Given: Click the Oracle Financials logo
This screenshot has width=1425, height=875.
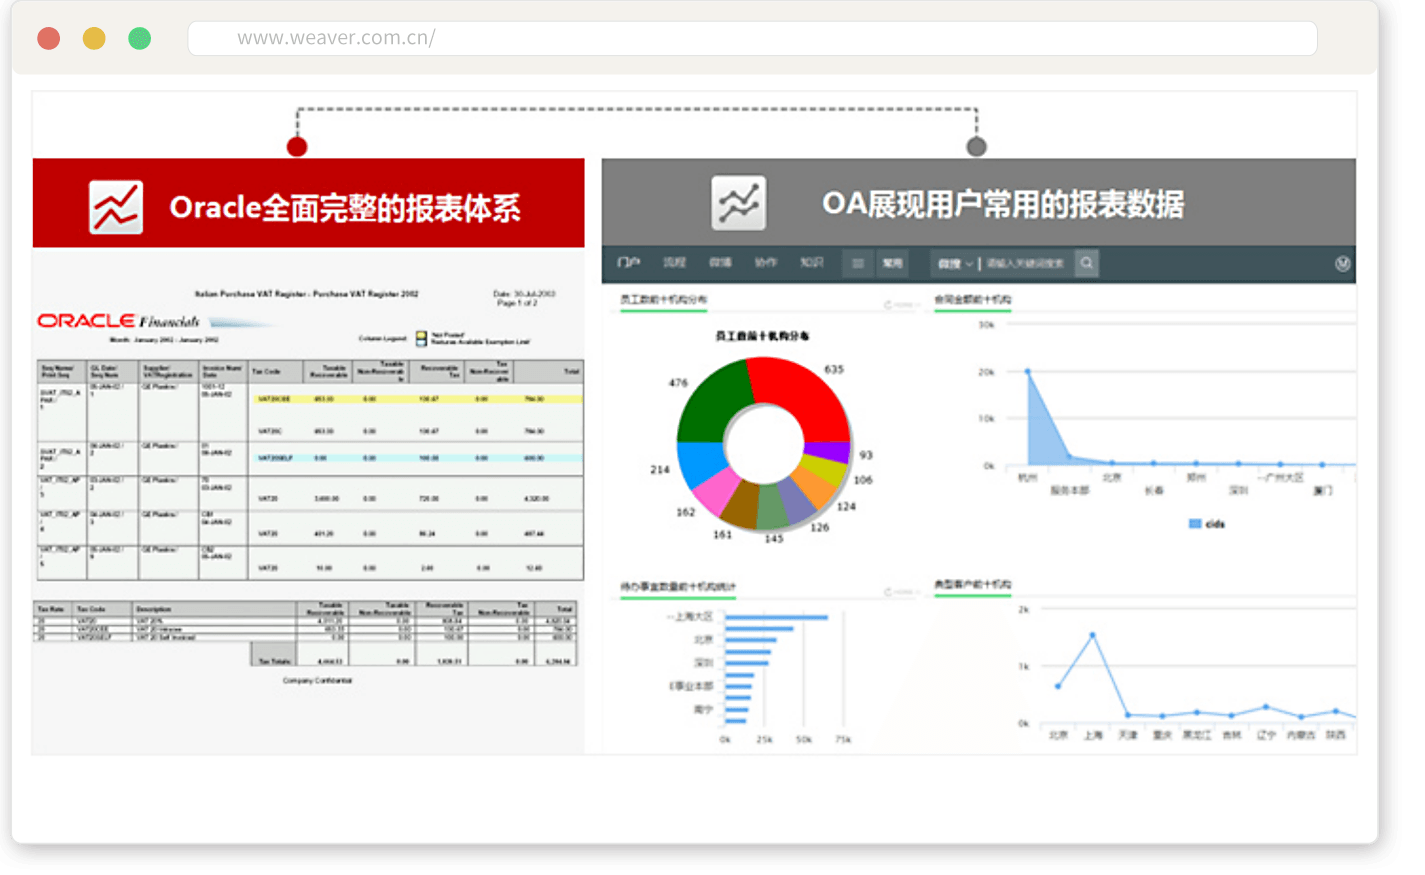Looking at the screenshot, I should (118, 321).
